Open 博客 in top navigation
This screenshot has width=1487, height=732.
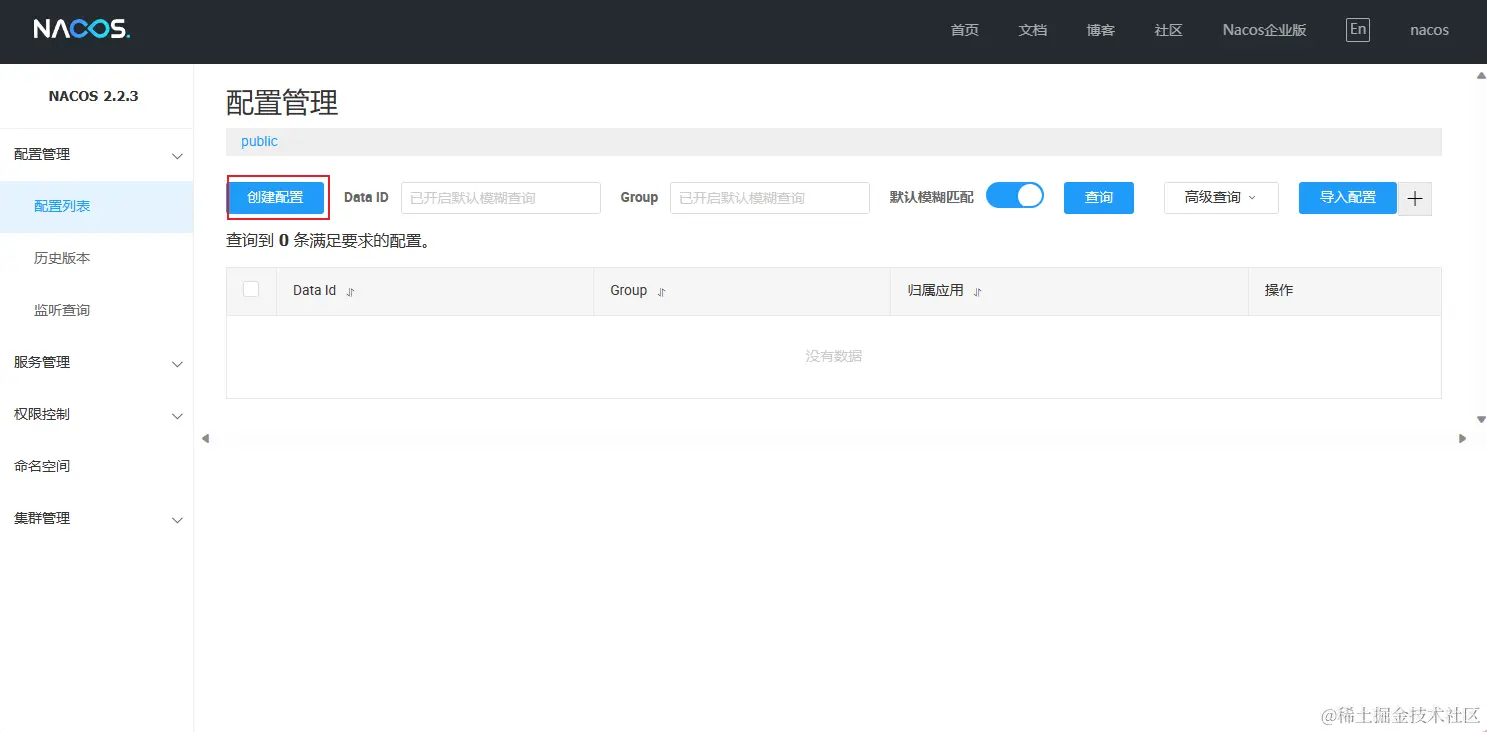1101,30
